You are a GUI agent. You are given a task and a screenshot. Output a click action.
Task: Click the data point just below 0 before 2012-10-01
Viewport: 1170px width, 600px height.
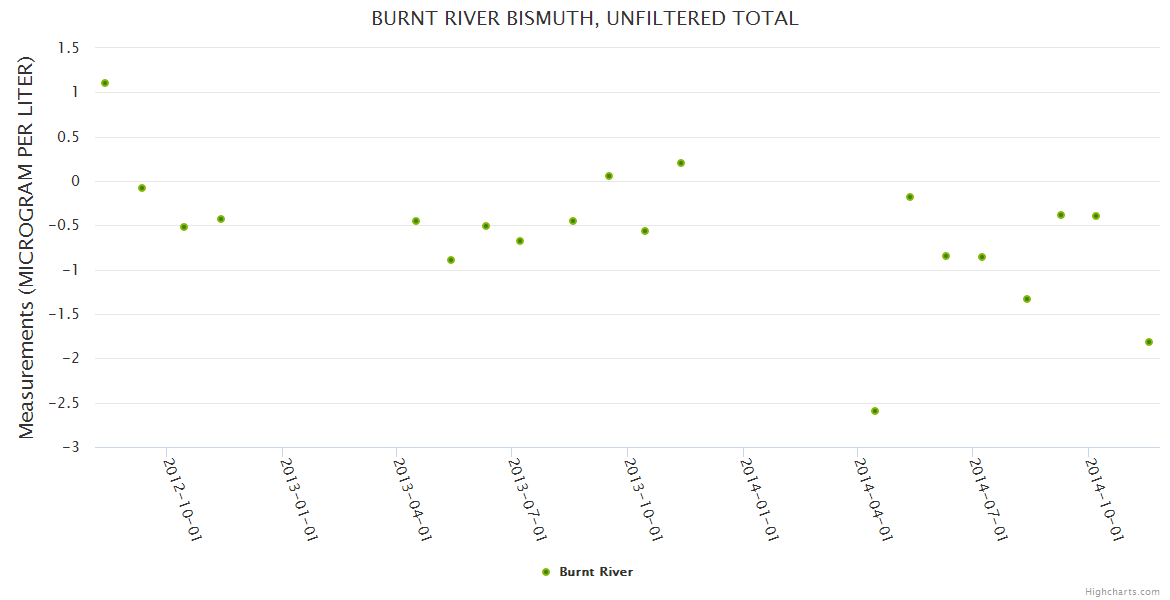(x=142, y=188)
